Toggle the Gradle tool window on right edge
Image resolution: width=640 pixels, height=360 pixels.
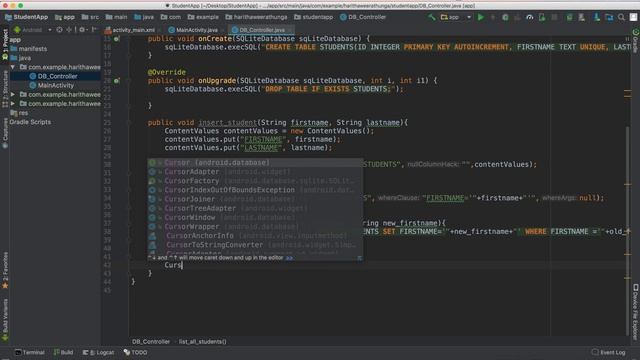tap(636, 41)
